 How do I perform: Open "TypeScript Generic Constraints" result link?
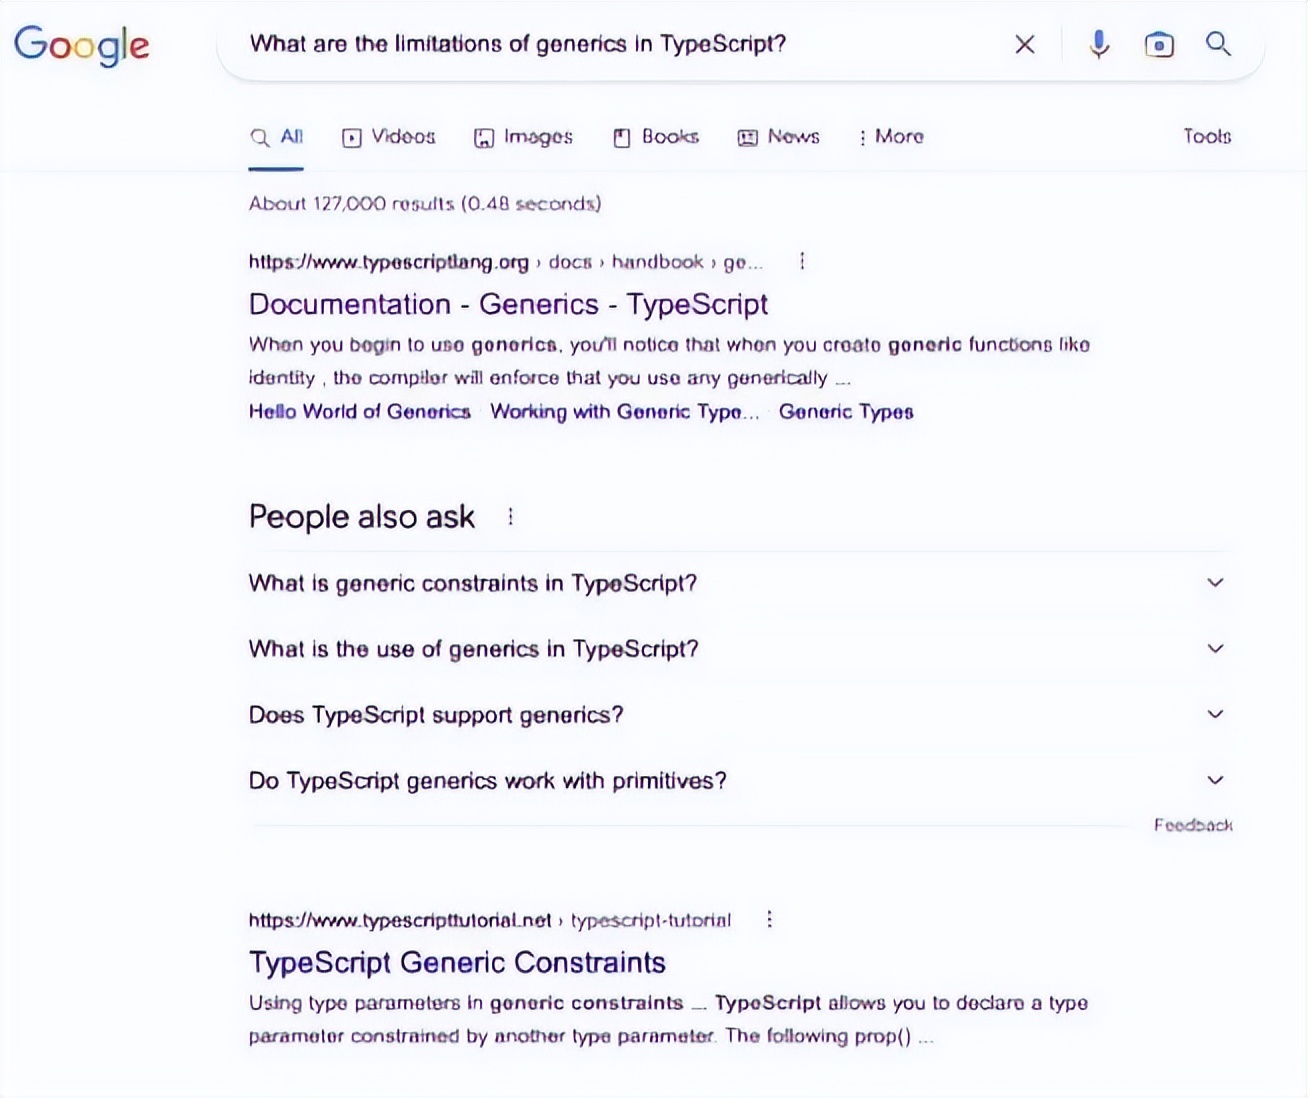click(x=457, y=962)
